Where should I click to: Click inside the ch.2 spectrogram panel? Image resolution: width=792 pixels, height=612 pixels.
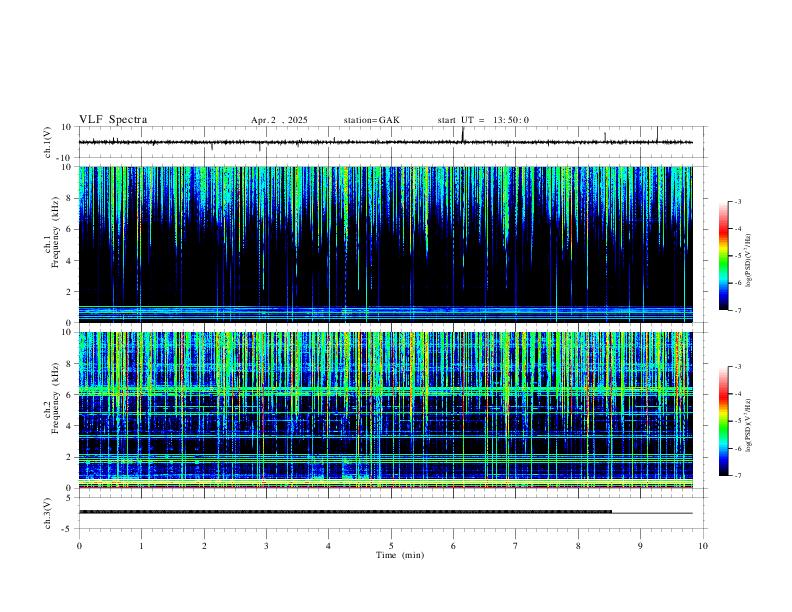(x=386, y=410)
